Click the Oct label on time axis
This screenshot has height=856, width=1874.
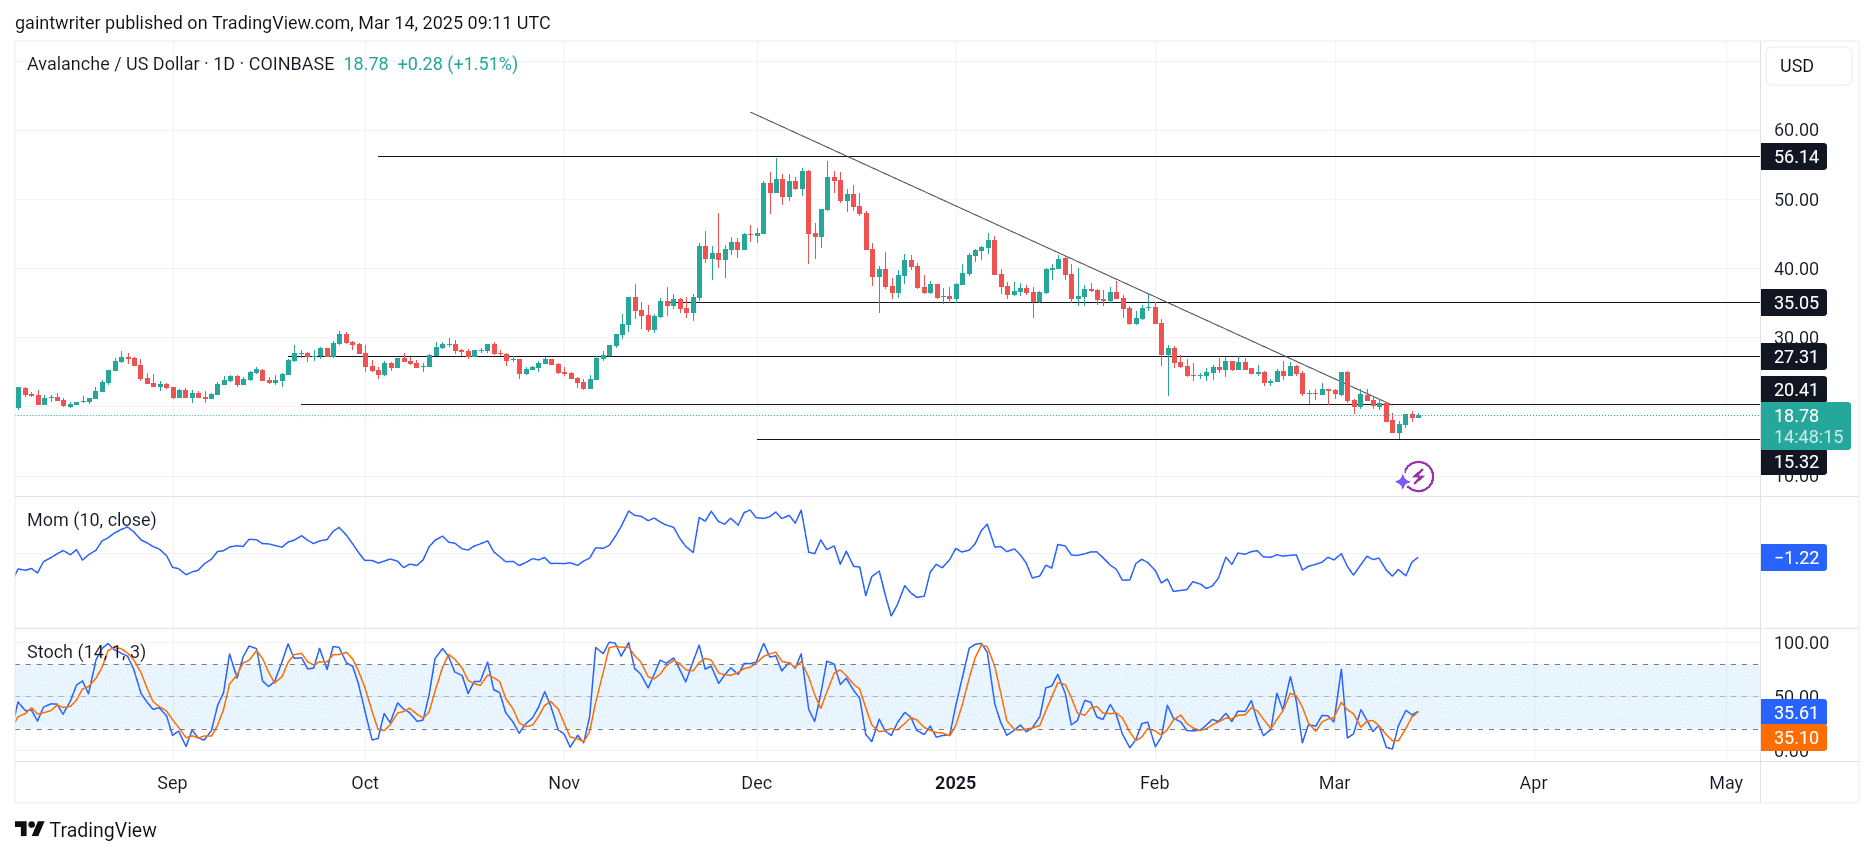[x=365, y=783]
